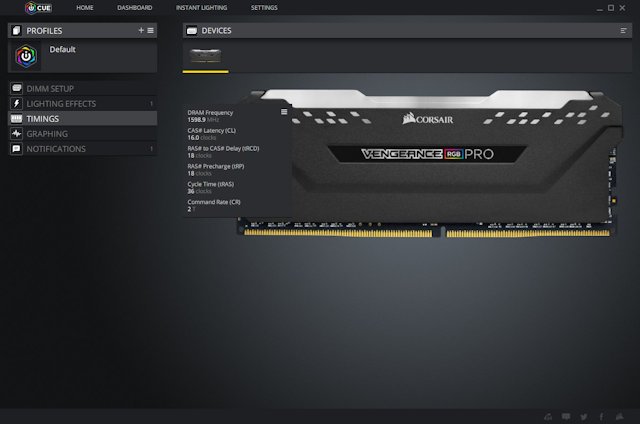This screenshot has width=640, height=424.
Task: Click the Vengeance RGB Pro memory image
Action: pyautogui.click(x=429, y=163)
